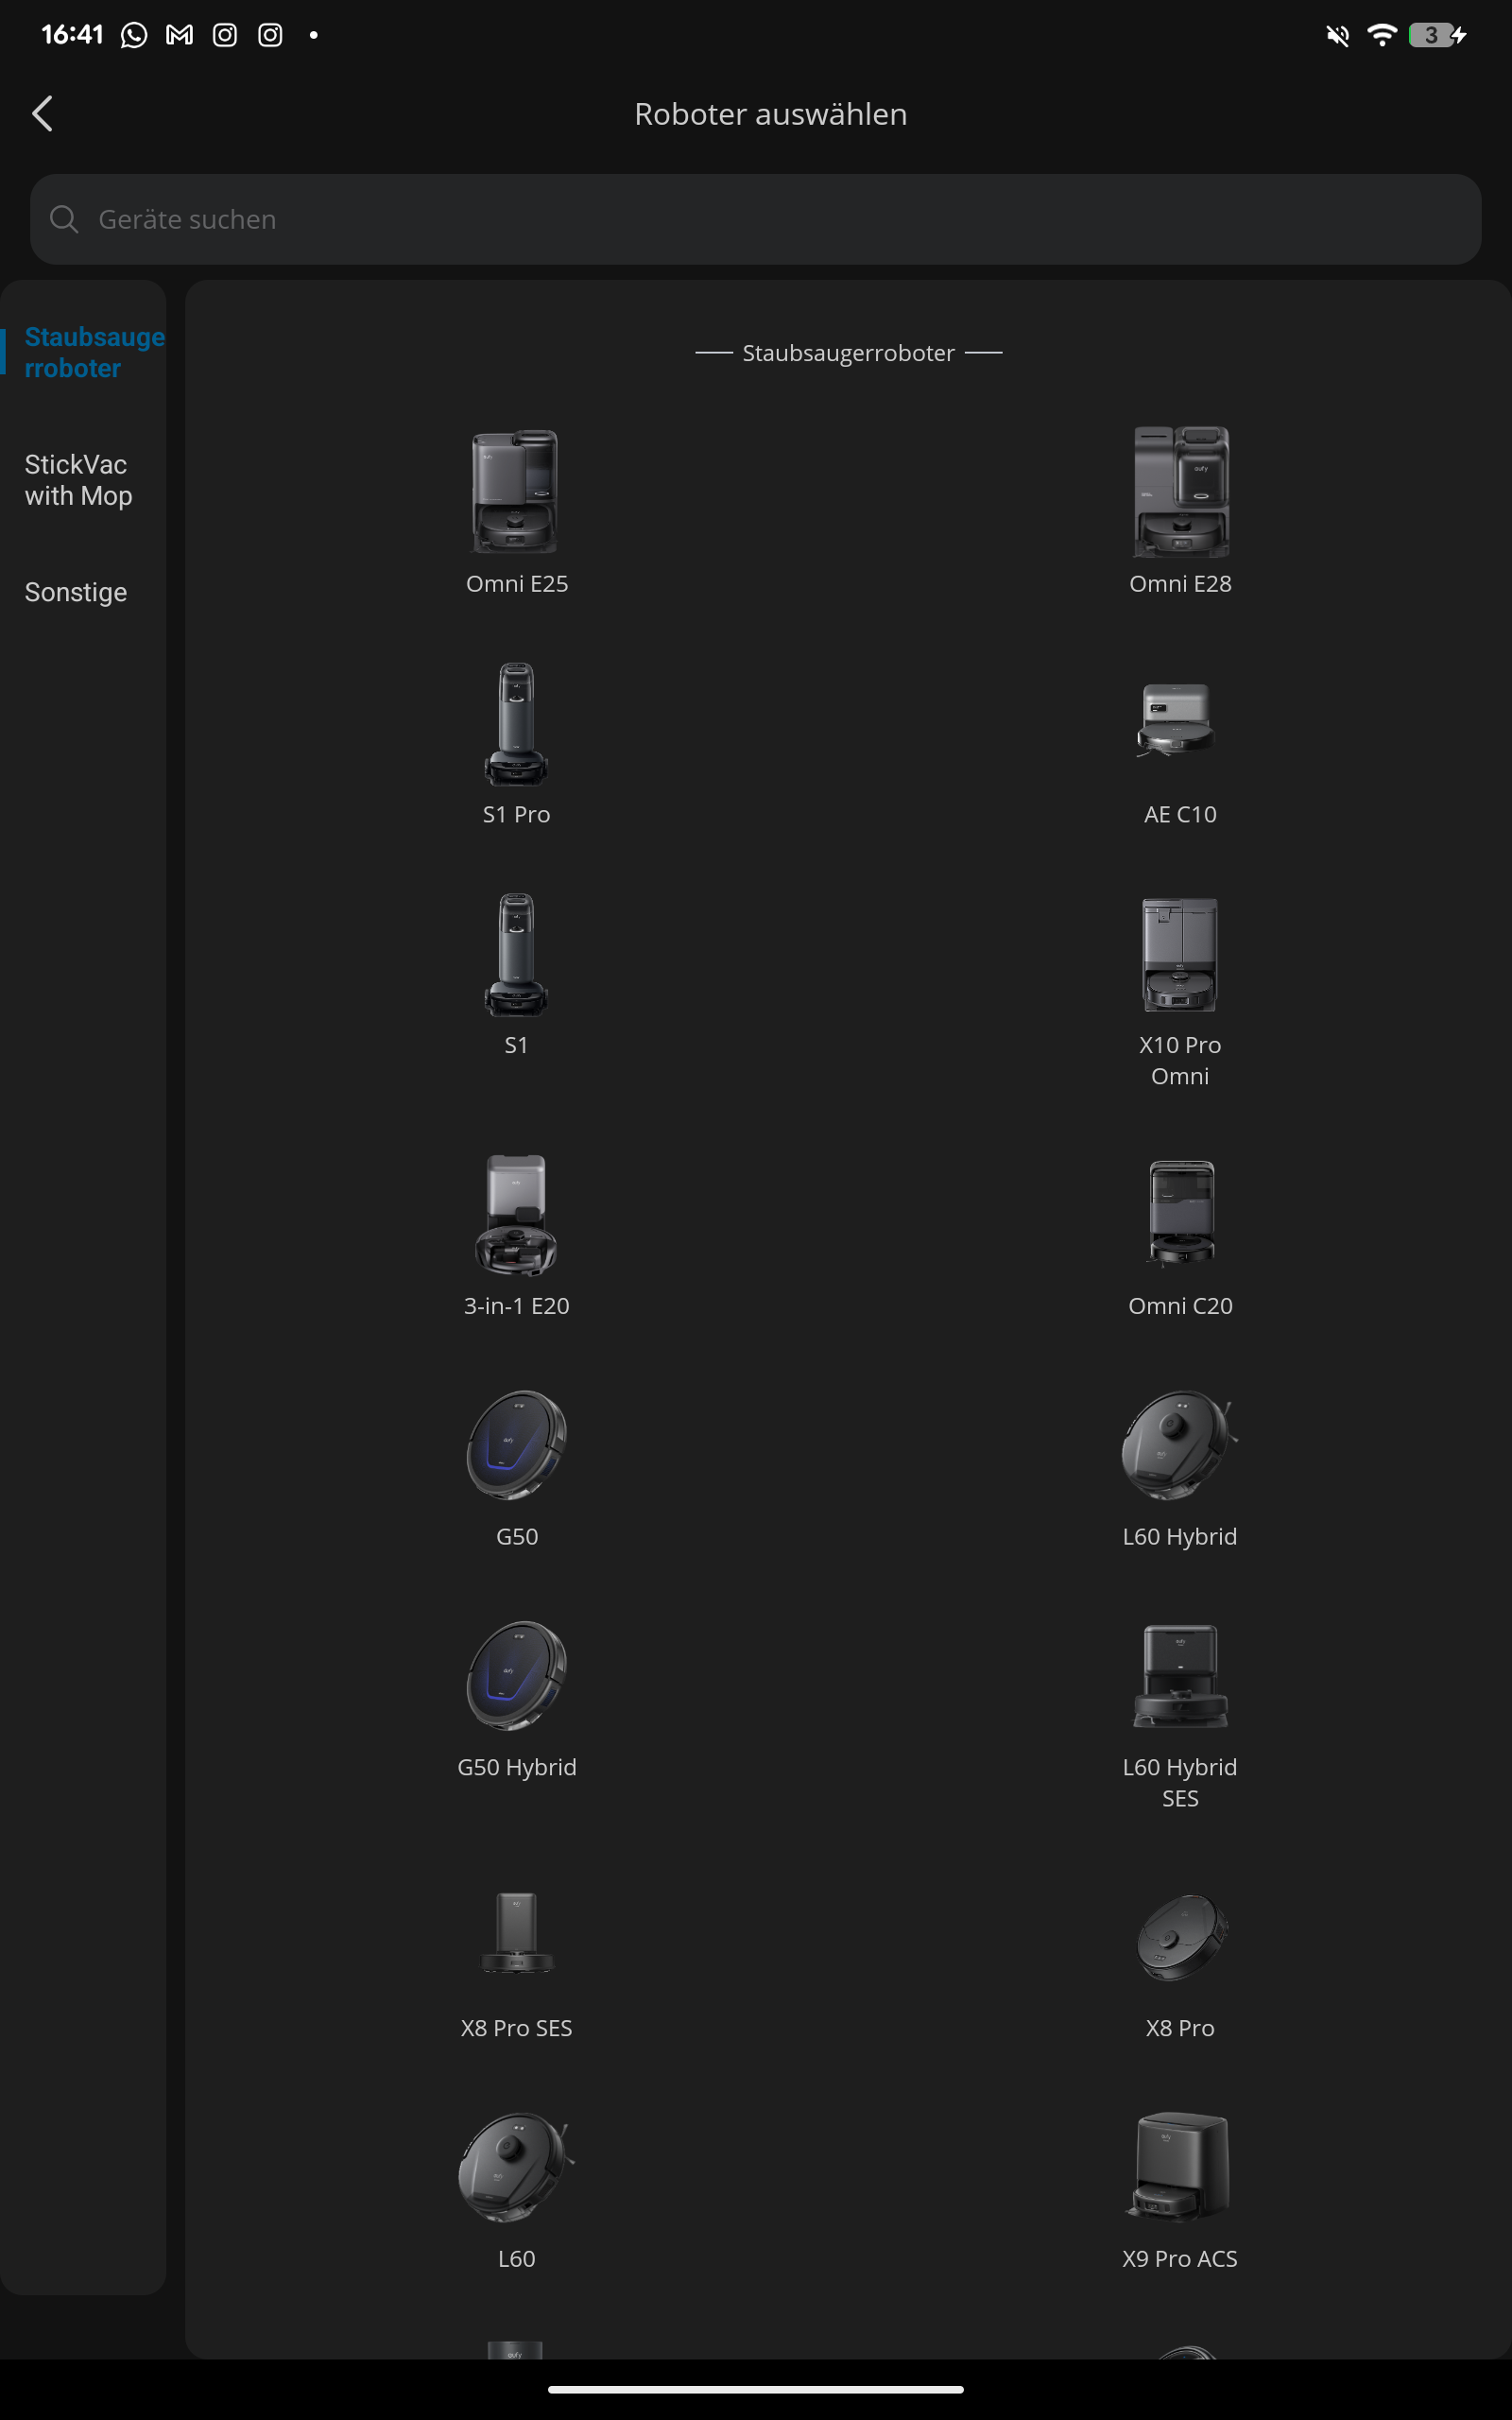Screen dimensions: 1512x2420
Task: Tap the "Omni E28" label
Action: tap(1180, 583)
